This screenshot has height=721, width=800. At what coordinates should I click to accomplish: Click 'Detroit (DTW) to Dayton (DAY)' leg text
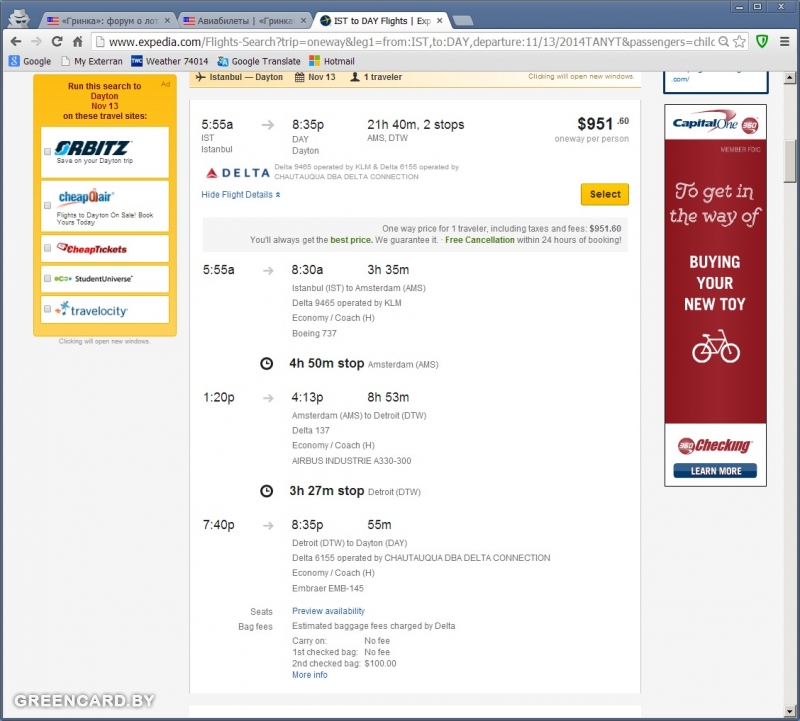point(349,543)
